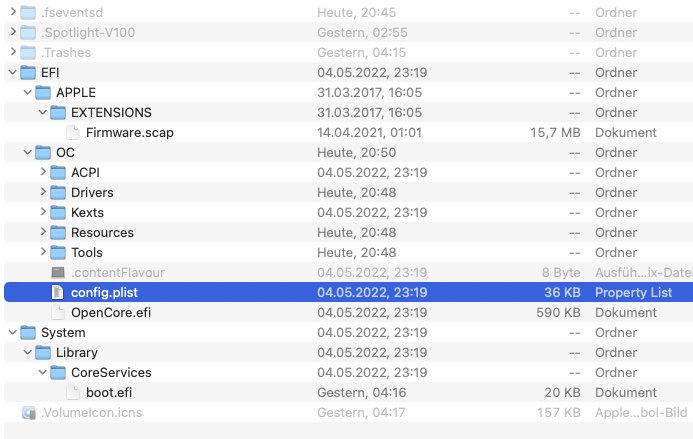Click the OpenCore.efi file icon
The image size is (693, 439).
(x=58, y=312)
